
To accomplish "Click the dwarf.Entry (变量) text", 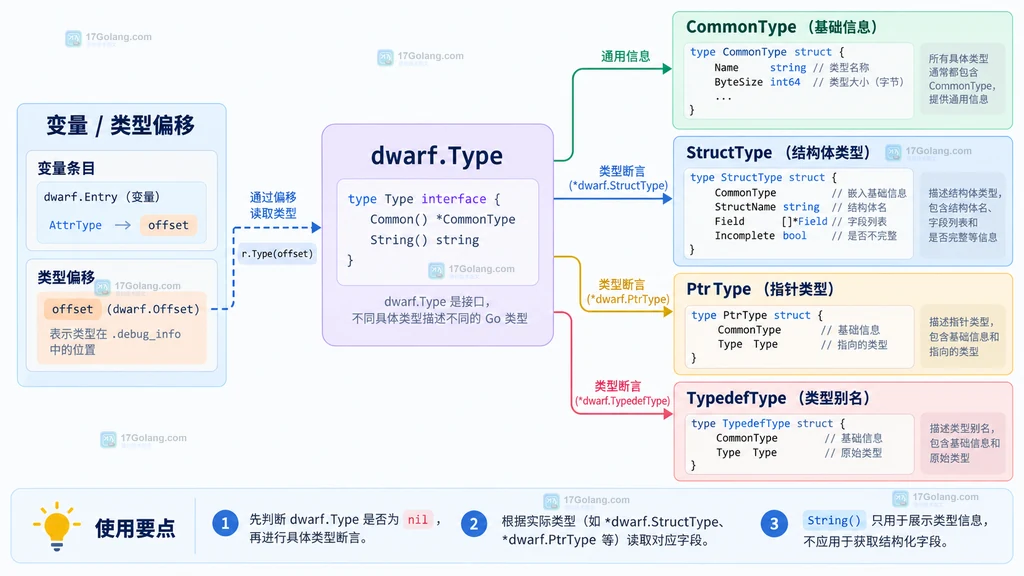I will 102,197.
